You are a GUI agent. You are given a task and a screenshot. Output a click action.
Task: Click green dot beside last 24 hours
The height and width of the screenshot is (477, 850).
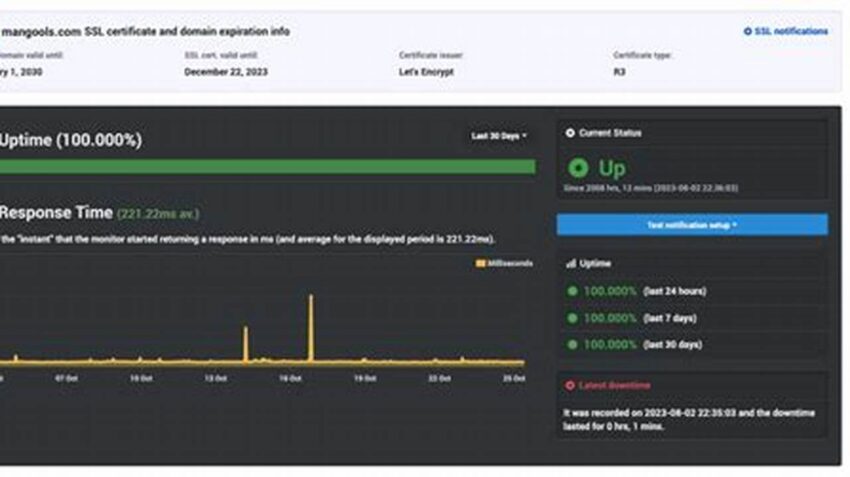point(572,291)
